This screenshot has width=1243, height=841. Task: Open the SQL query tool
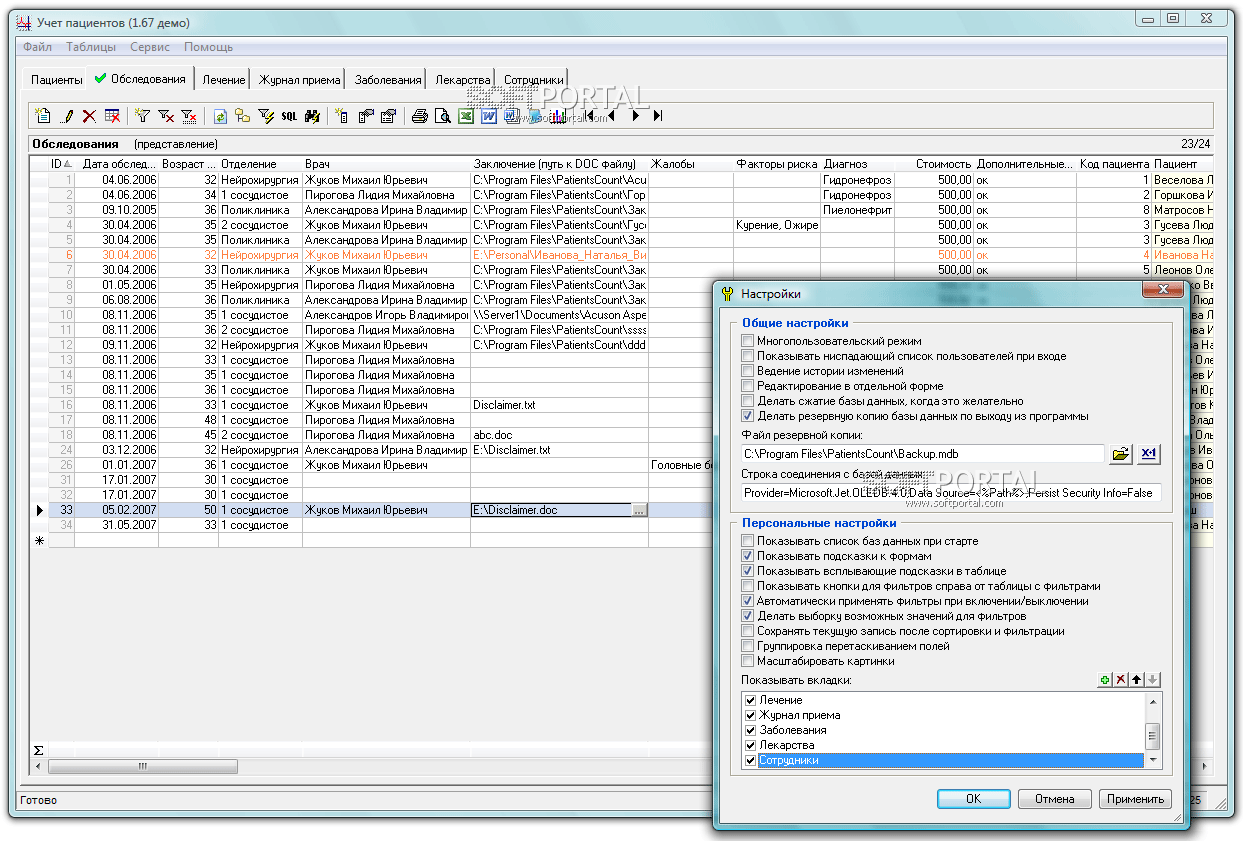point(289,116)
